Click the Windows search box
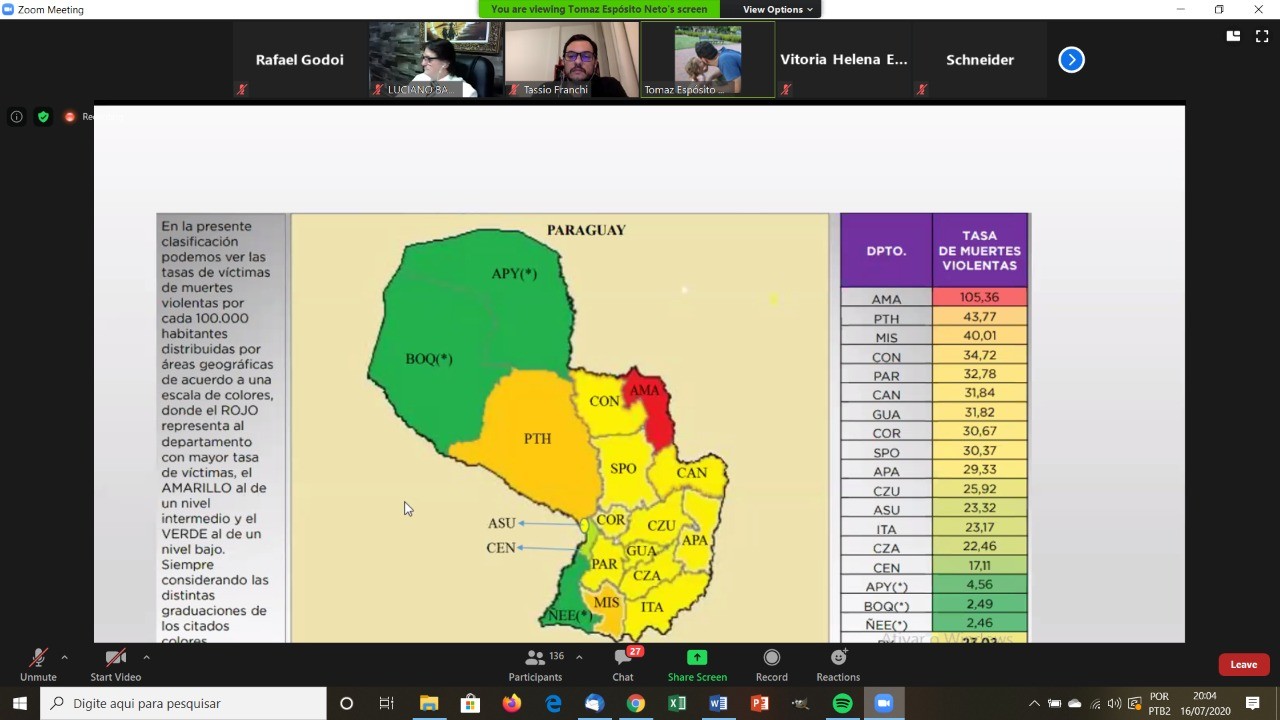Image resolution: width=1280 pixels, height=720 pixels. 184,703
